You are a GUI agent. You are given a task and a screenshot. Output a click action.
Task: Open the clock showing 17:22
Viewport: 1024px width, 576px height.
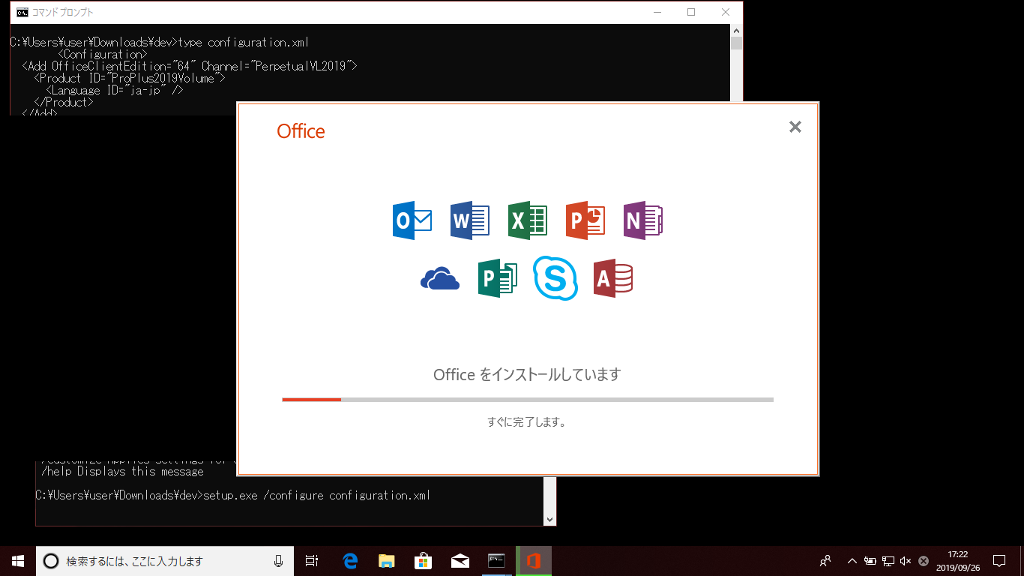coord(957,561)
